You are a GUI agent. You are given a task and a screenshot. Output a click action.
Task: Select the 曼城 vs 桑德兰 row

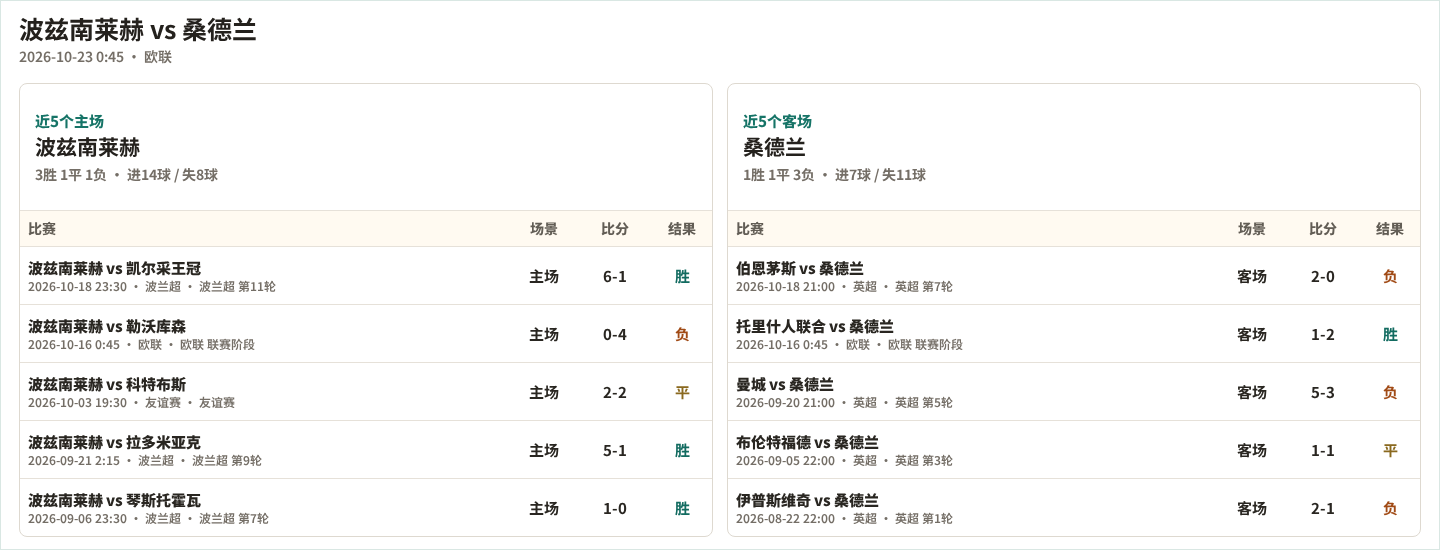pyautogui.click(x=1074, y=392)
